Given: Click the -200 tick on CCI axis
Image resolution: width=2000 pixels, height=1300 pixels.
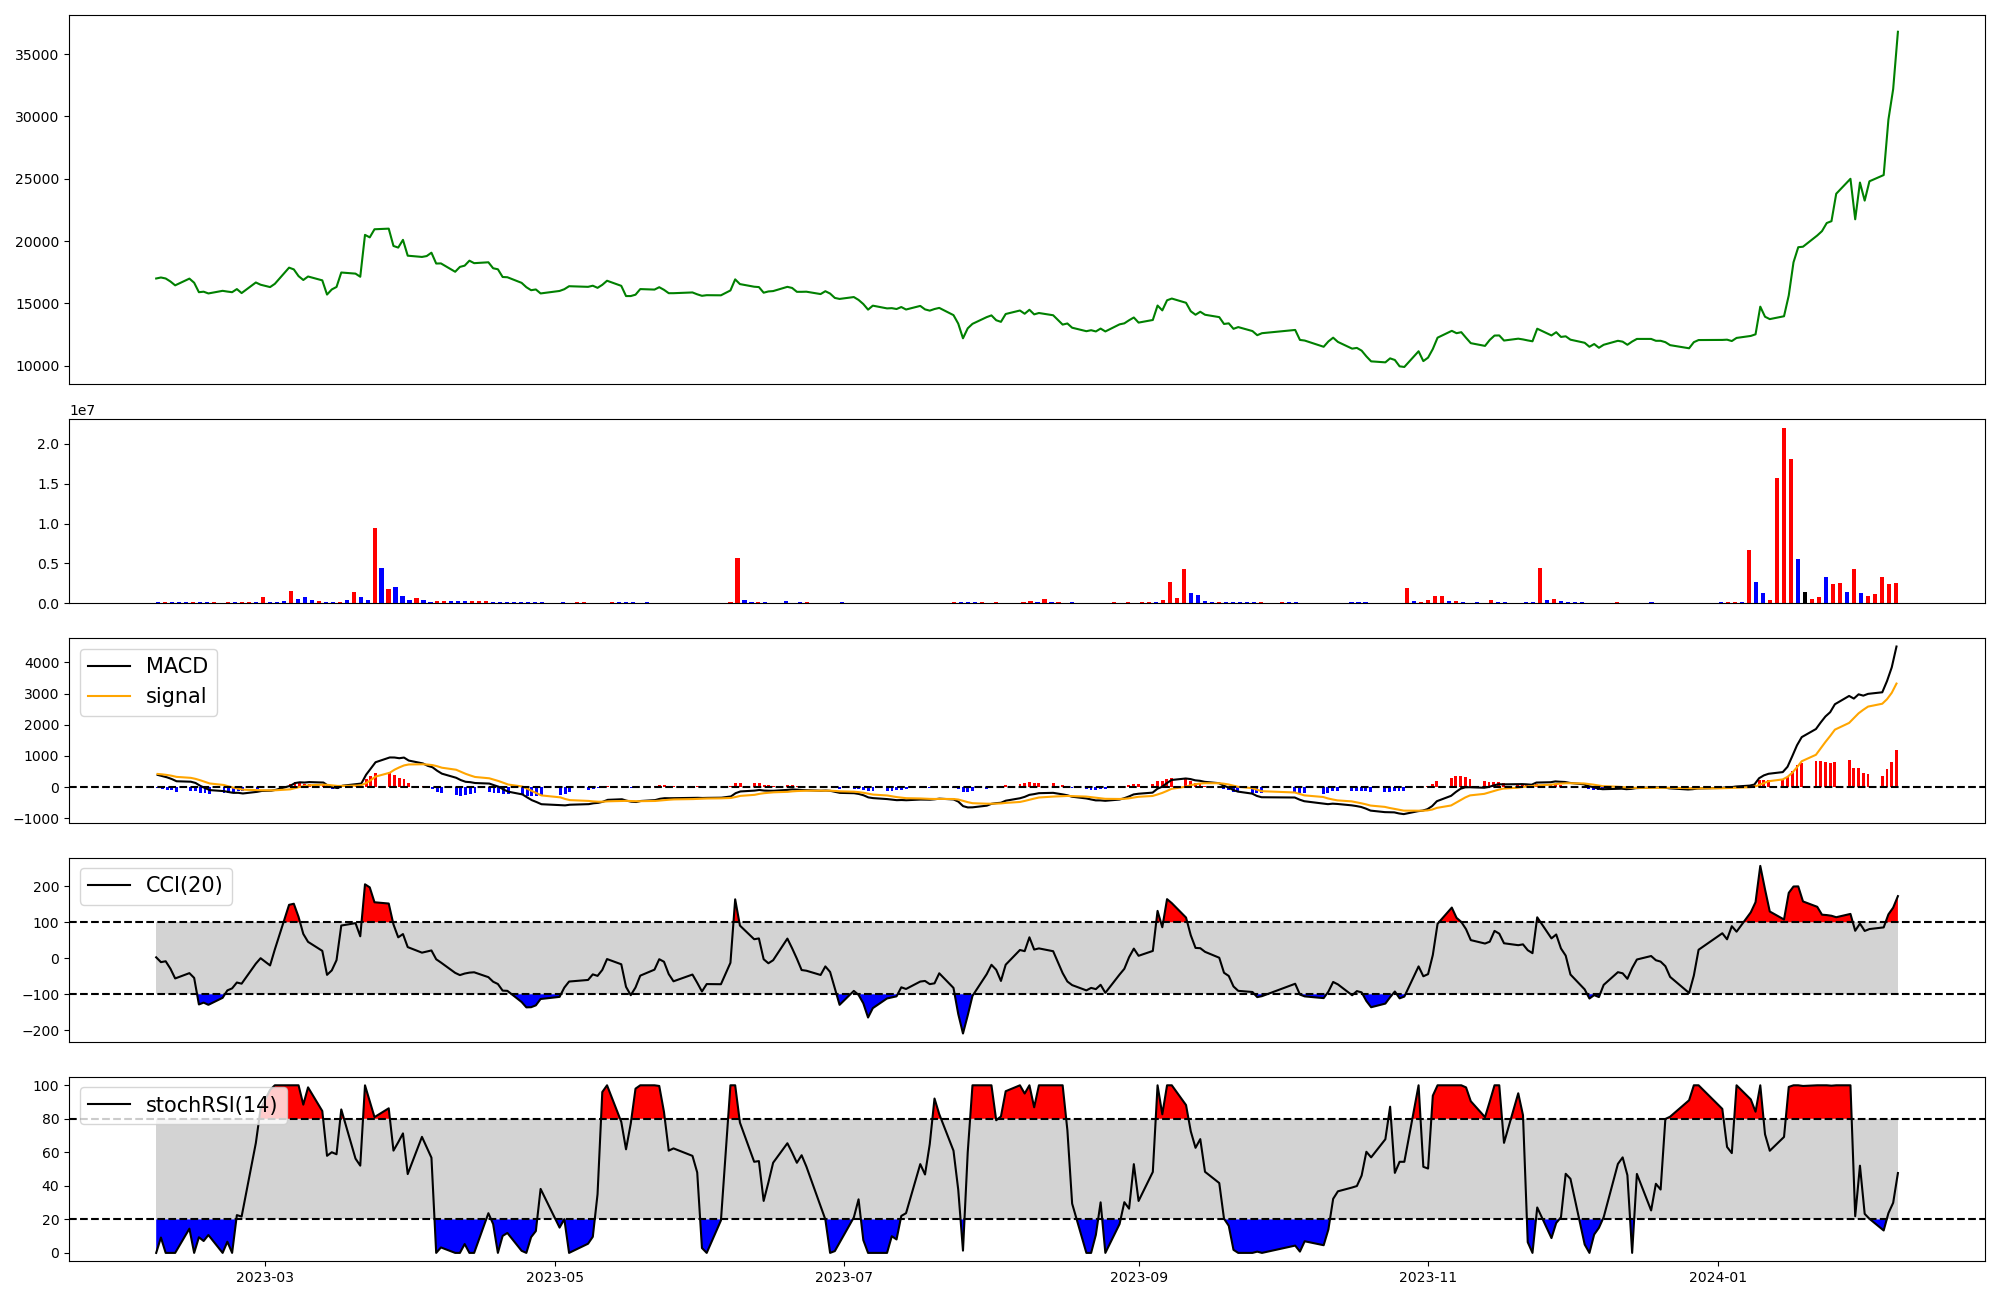Looking at the screenshot, I should coord(43,1031).
